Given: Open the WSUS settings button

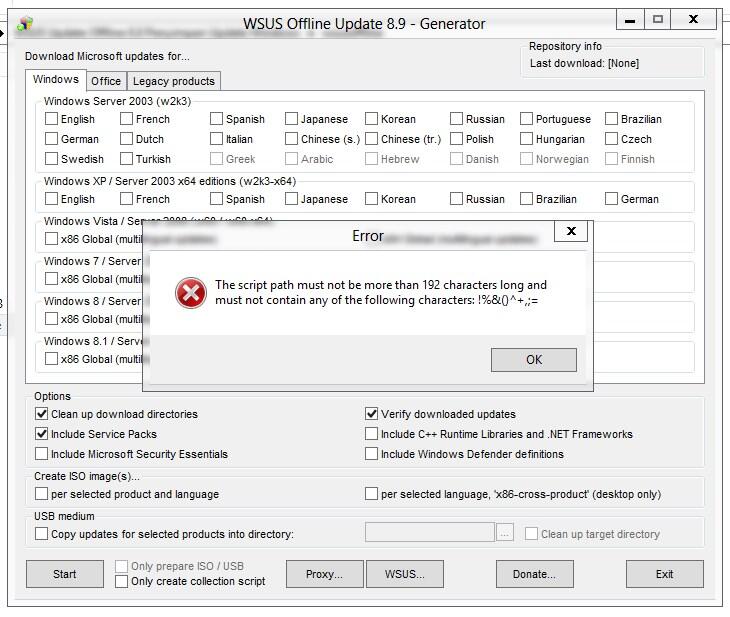Looking at the screenshot, I should pyautogui.click(x=405, y=574).
